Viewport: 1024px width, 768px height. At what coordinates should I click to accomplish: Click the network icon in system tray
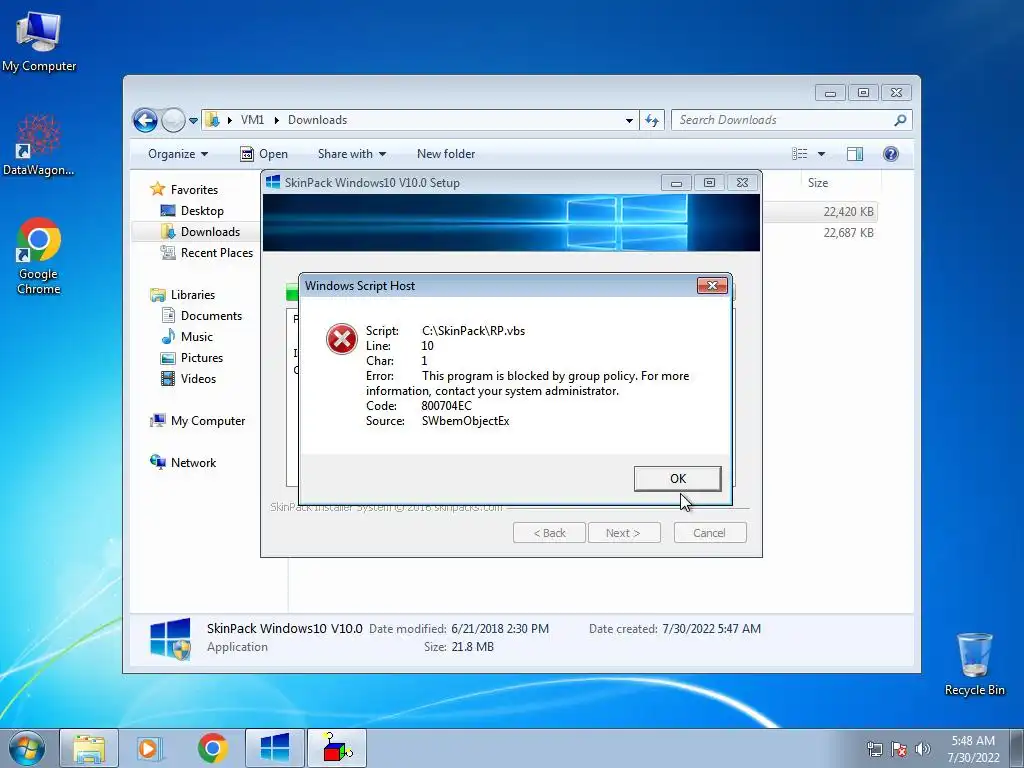(874, 749)
